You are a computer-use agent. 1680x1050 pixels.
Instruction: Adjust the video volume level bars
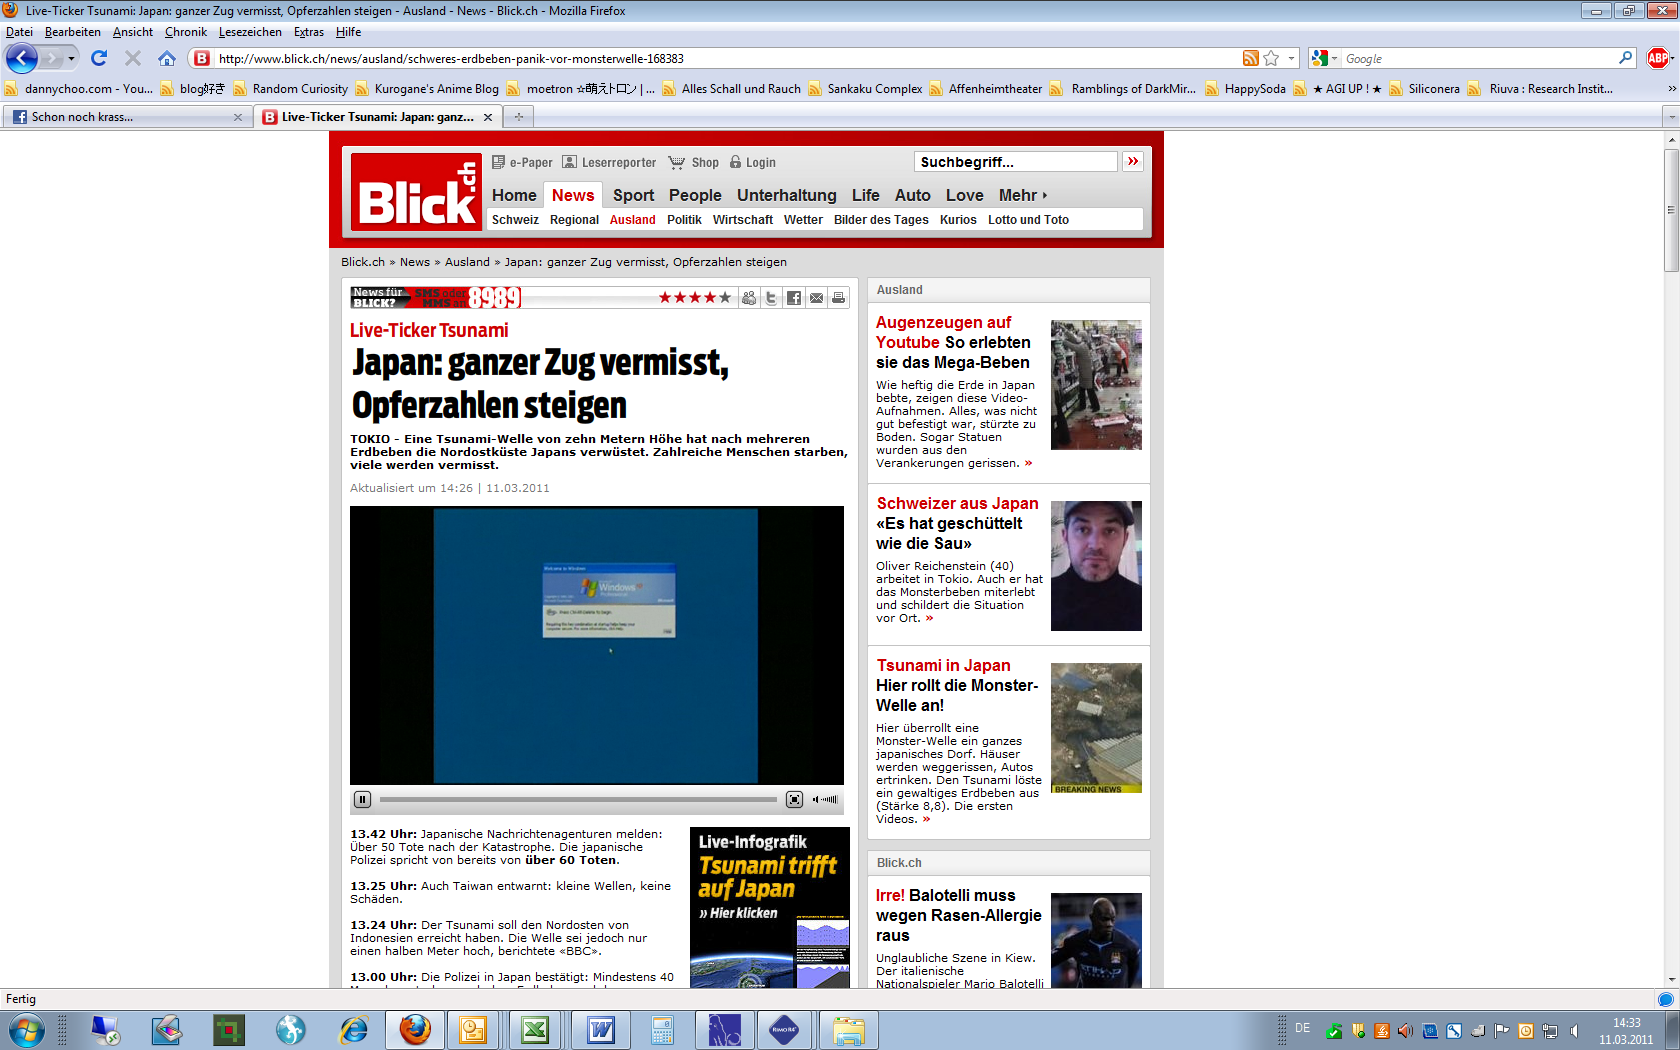pyautogui.click(x=830, y=799)
